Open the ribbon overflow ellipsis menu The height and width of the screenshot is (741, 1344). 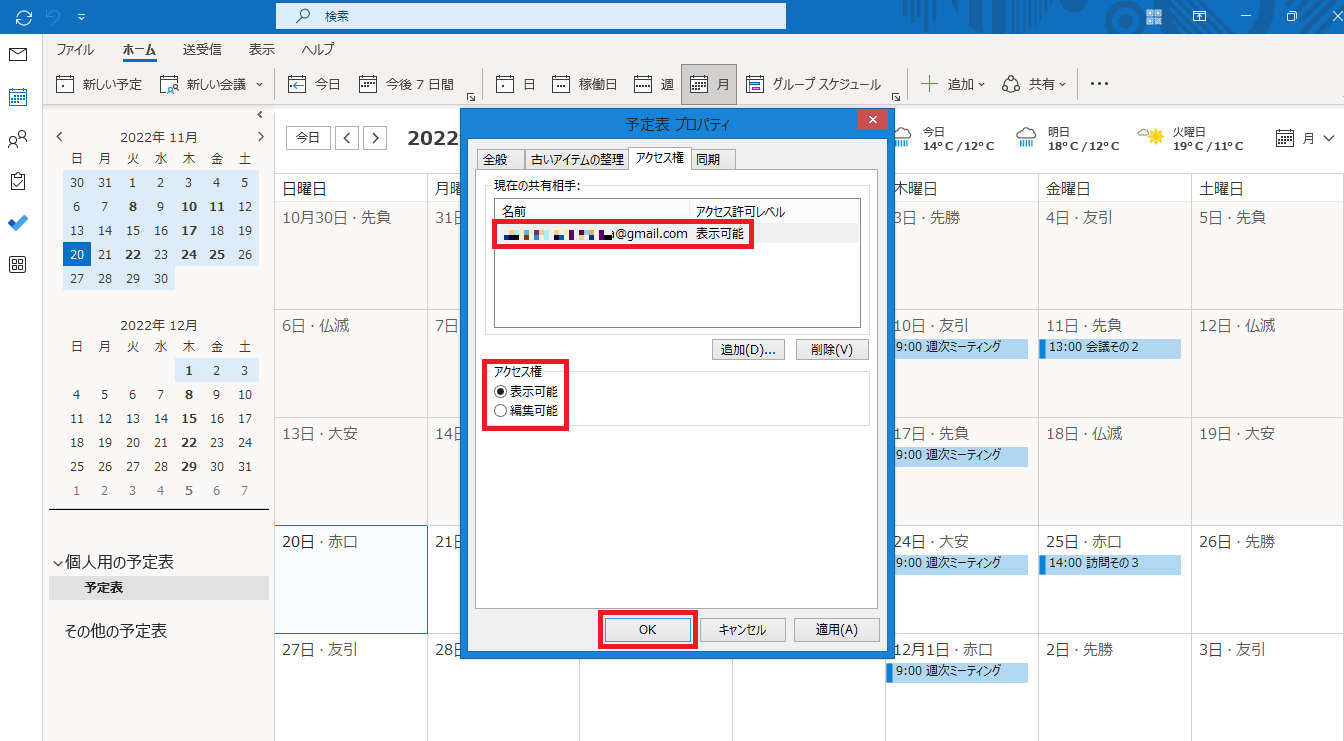click(x=1099, y=85)
